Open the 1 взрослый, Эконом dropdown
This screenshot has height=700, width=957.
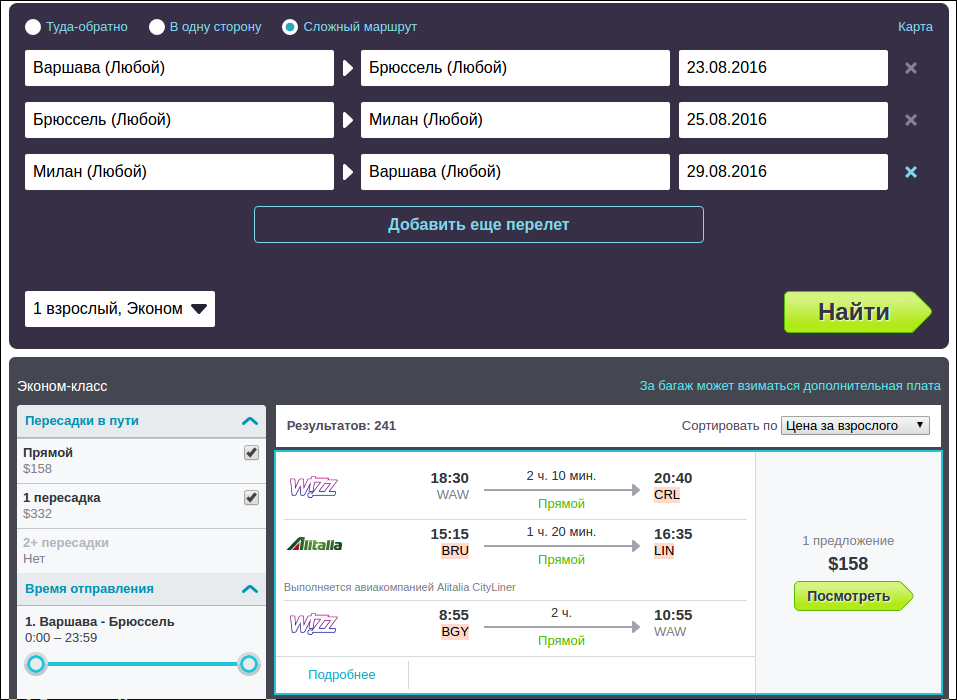click(x=120, y=309)
